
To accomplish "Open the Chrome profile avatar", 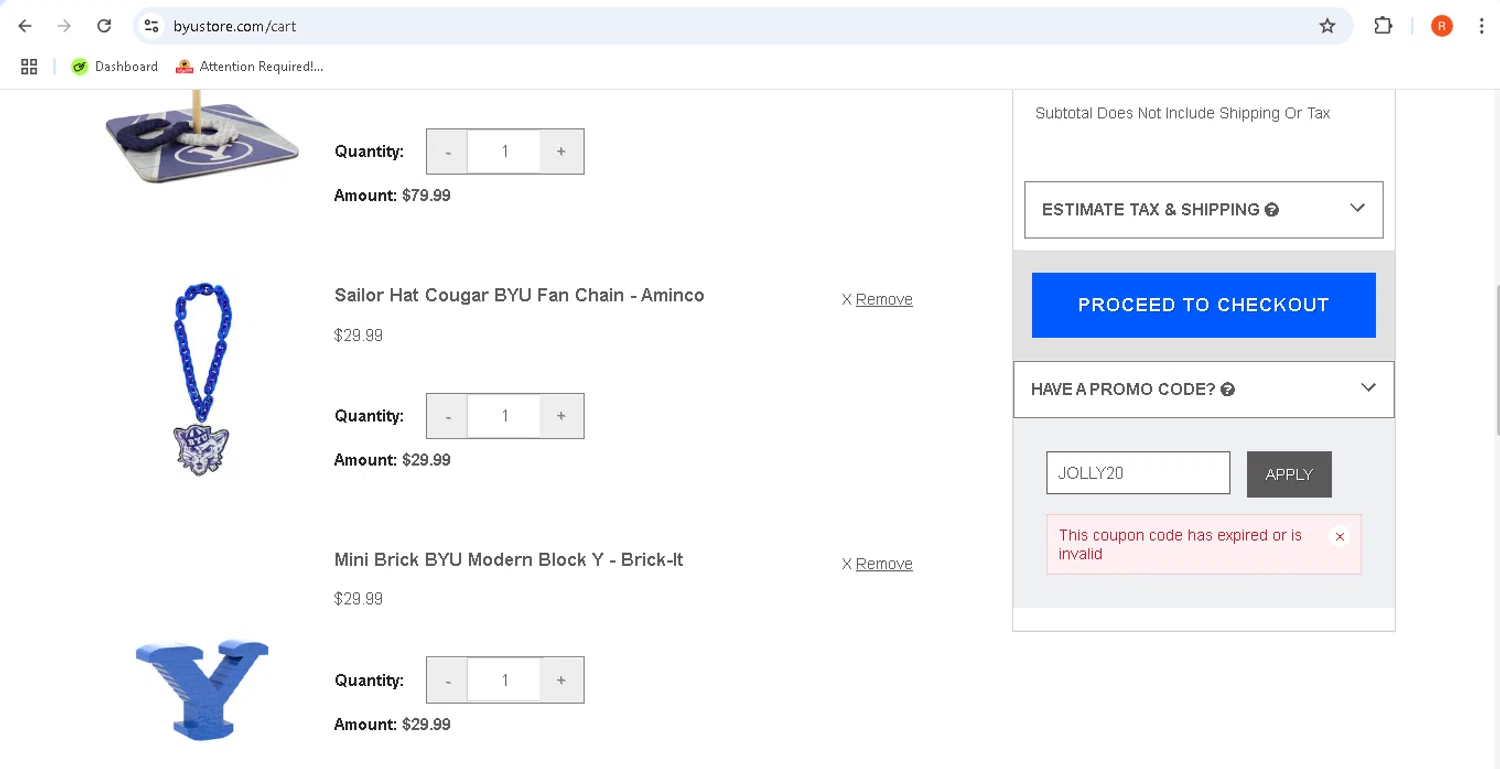I will coord(1441,26).
